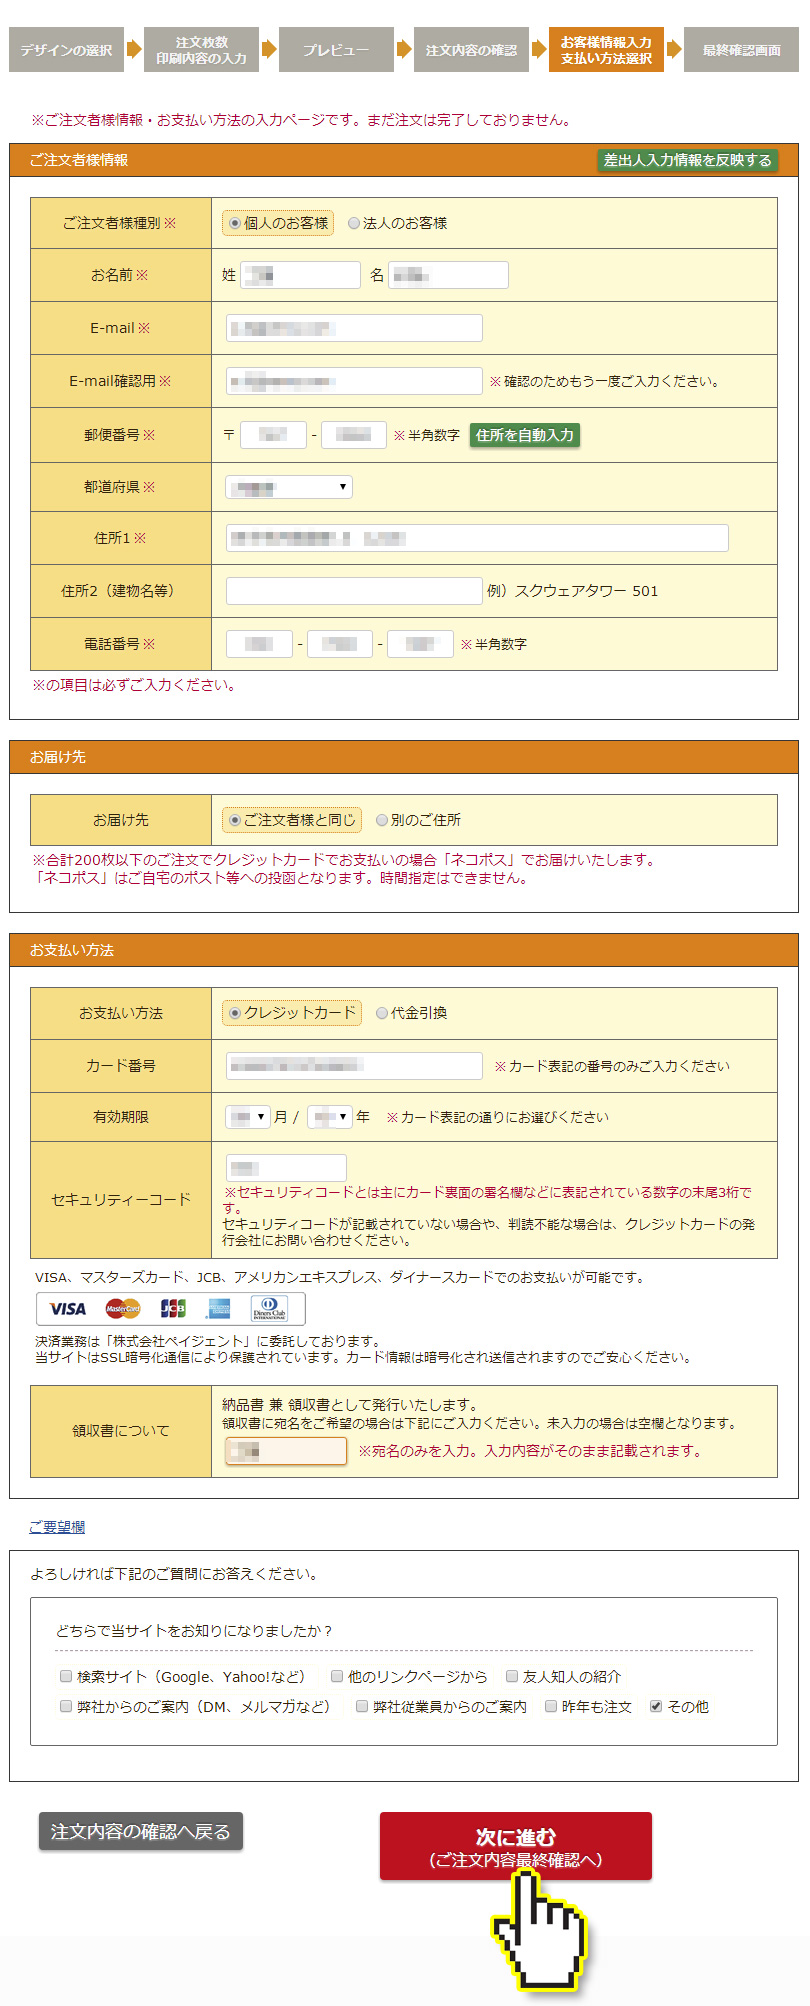The image size is (810, 2006).
Task: Choose 別のご住所 delivery option
Action: tap(382, 820)
